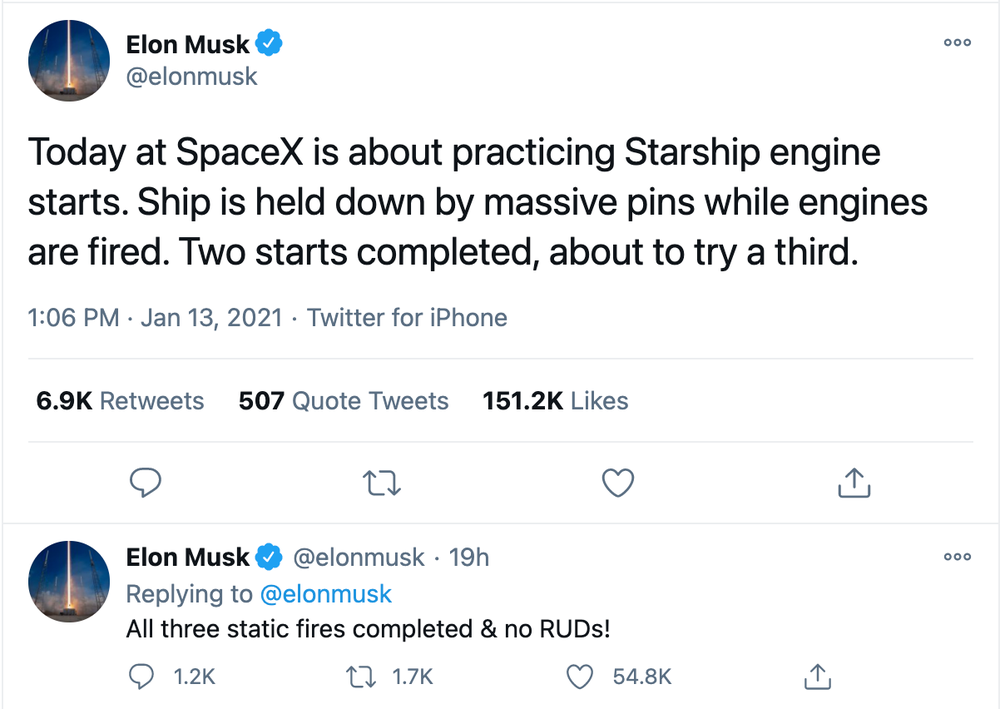The height and width of the screenshot is (709, 1000).
Task: Reply to the main Starship engine tweet
Action: tap(147, 484)
